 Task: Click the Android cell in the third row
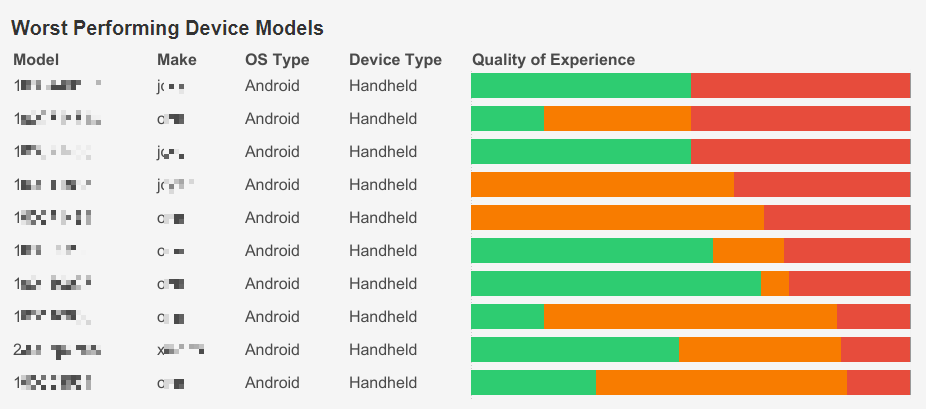click(x=272, y=152)
